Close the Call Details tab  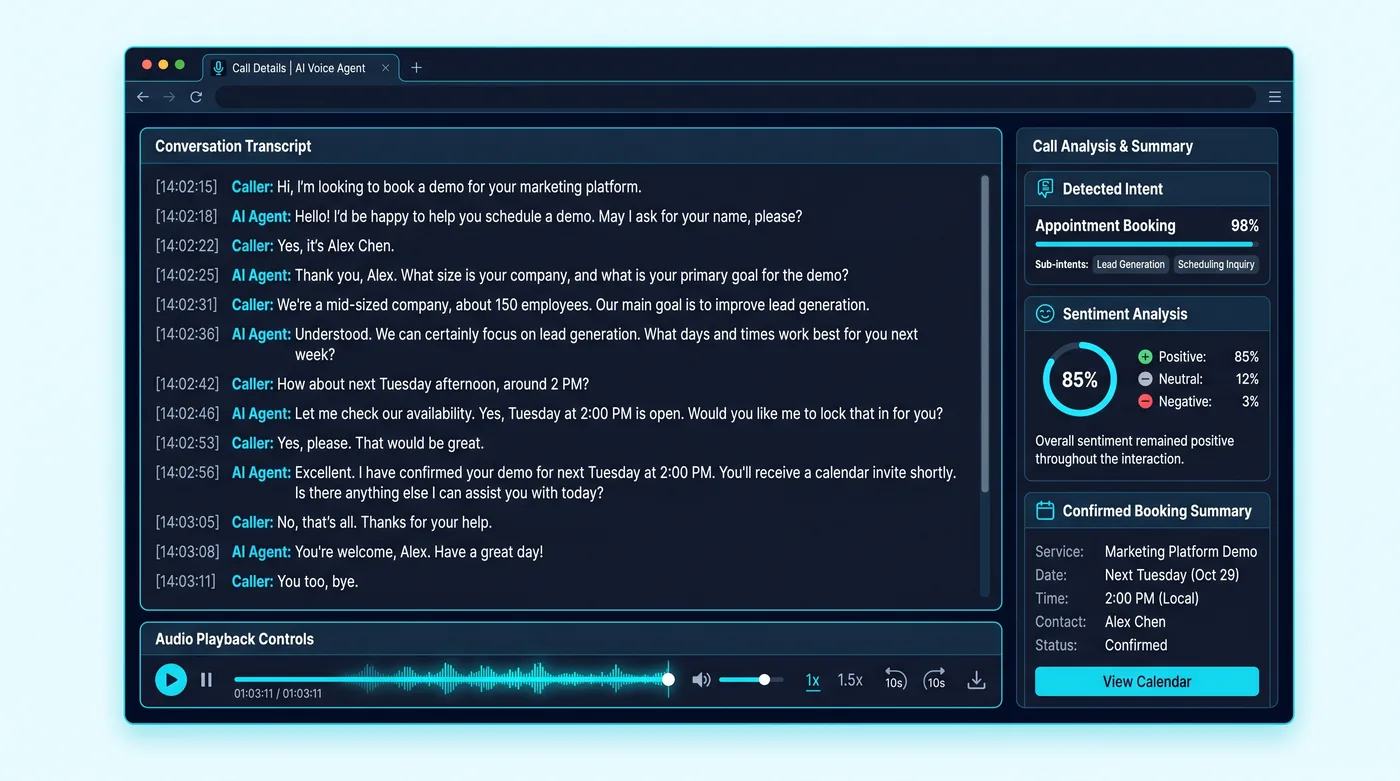tap(386, 68)
